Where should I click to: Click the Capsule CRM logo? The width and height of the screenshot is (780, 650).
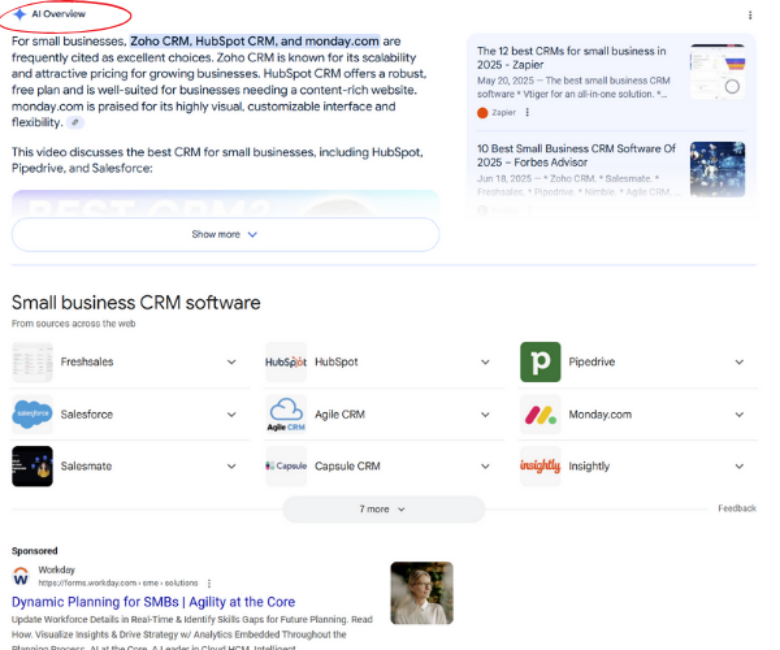click(286, 466)
